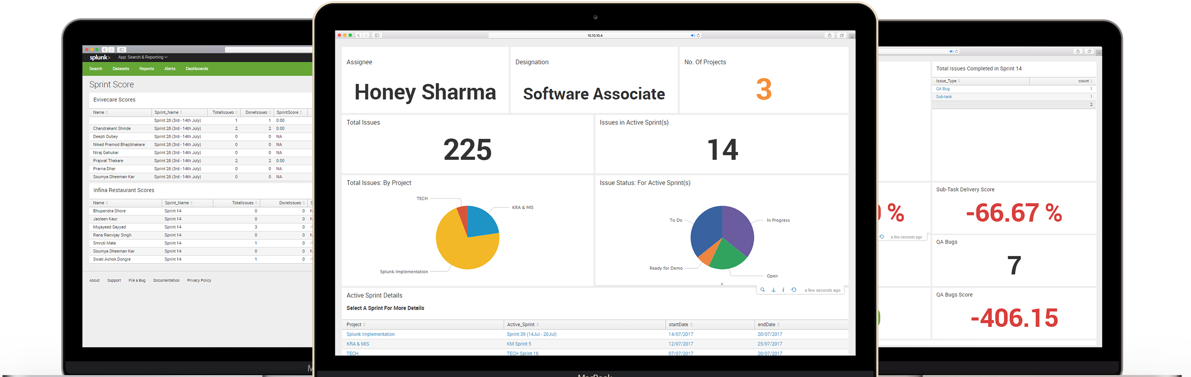This screenshot has width=1191, height=377.
Task: Open the Search tab in left Splunk window
Action: [x=96, y=68]
